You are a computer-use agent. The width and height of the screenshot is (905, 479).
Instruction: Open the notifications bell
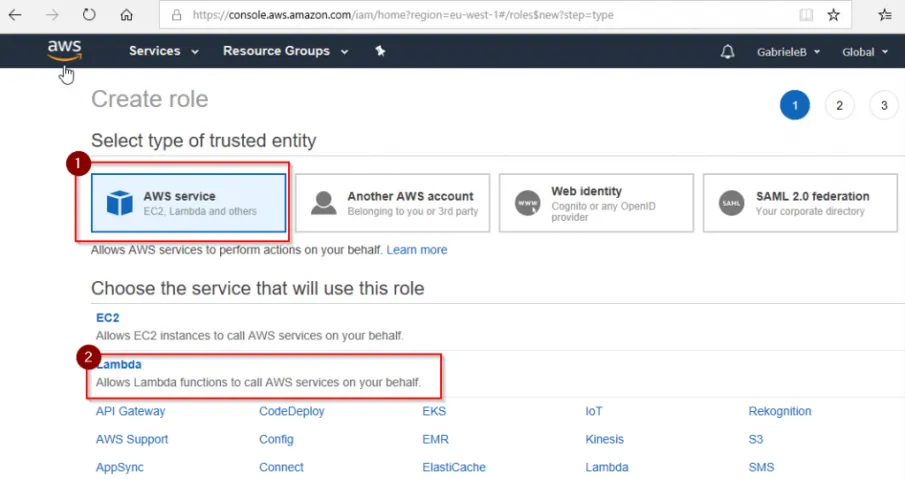pyautogui.click(x=727, y=51)
